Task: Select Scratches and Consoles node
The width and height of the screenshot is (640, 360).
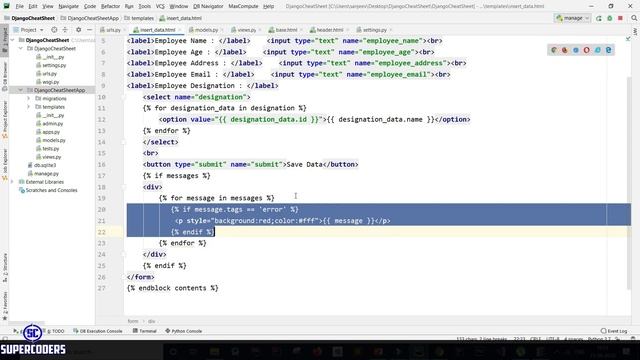Action: click(x=51, y=191)
